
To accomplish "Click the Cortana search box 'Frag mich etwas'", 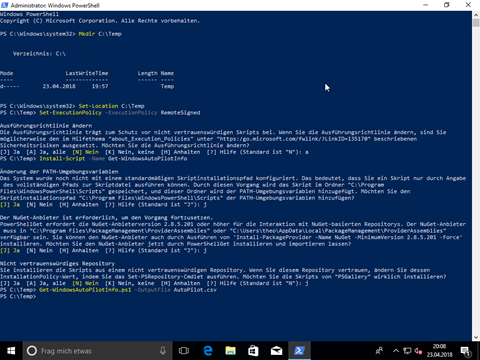I will tap(97, 351).
